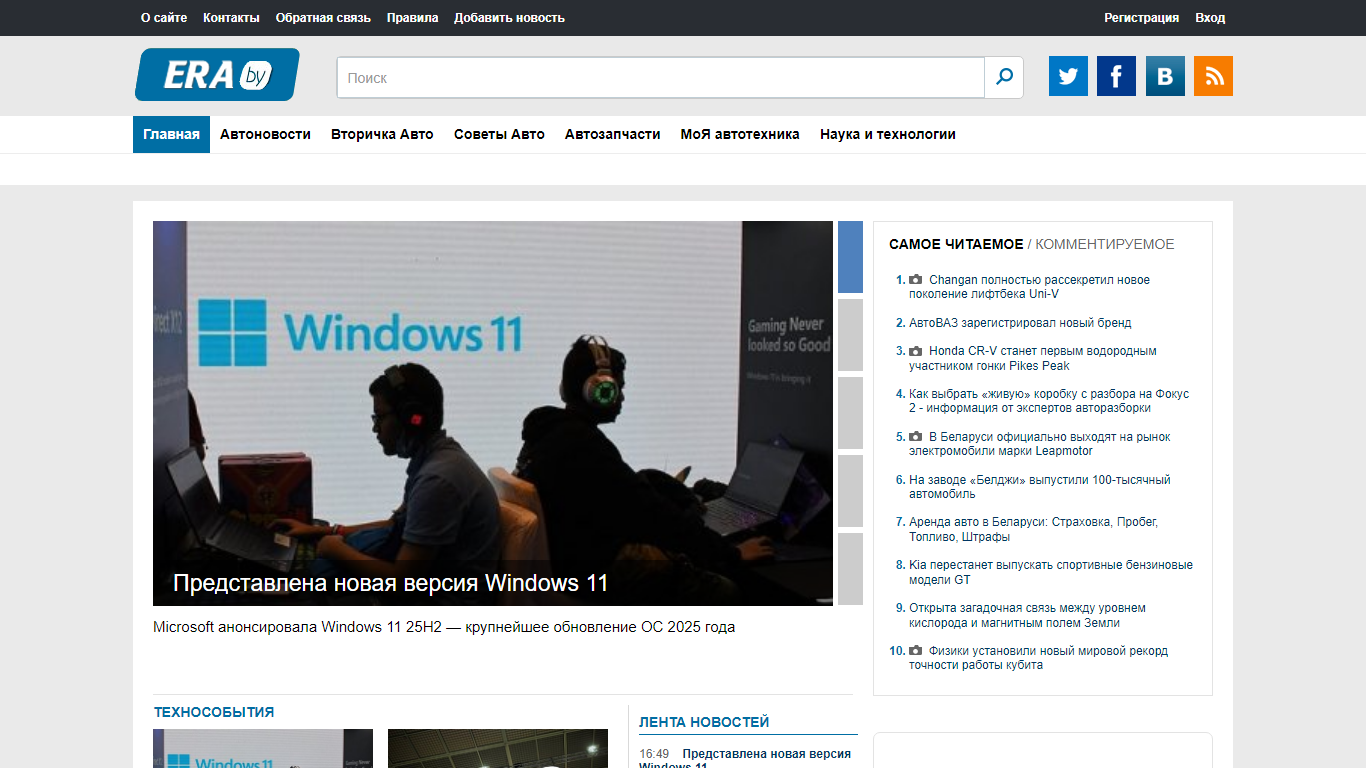Open Kia перестанет выпускать GT article
1366x768 pixels.
point(1051,572)
